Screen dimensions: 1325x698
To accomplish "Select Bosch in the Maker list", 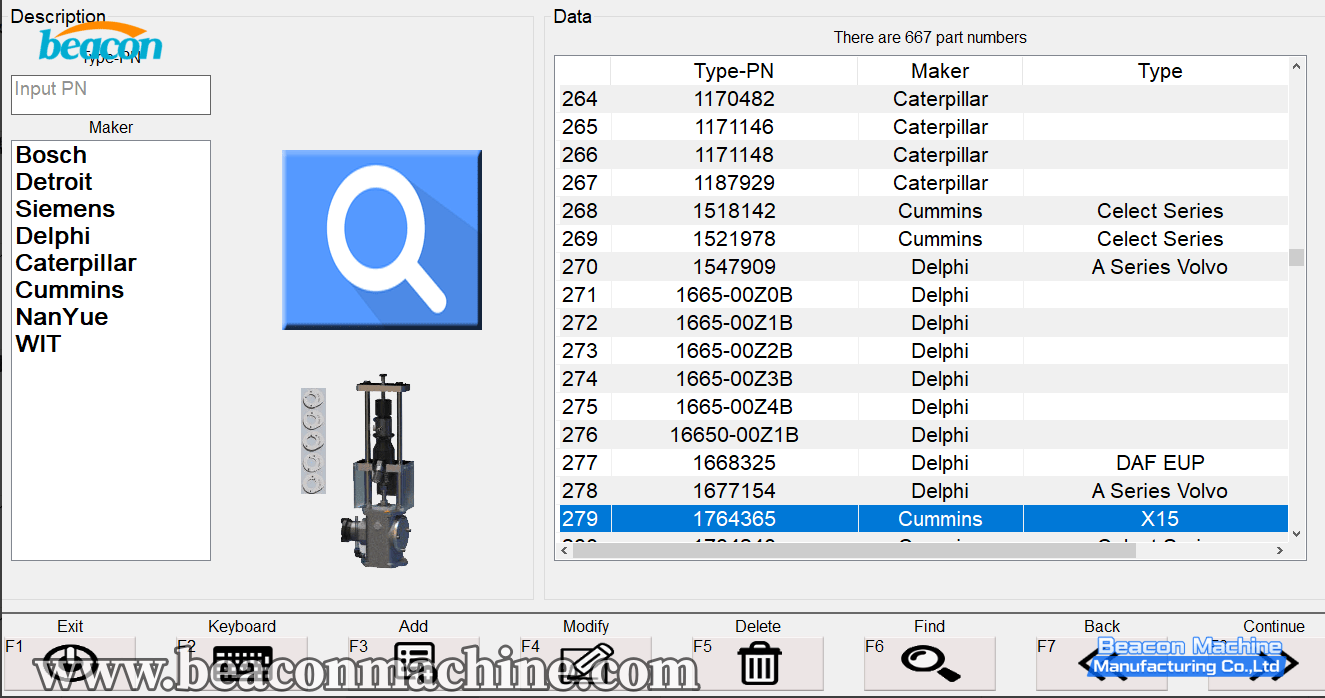I will tap(51, 155).
